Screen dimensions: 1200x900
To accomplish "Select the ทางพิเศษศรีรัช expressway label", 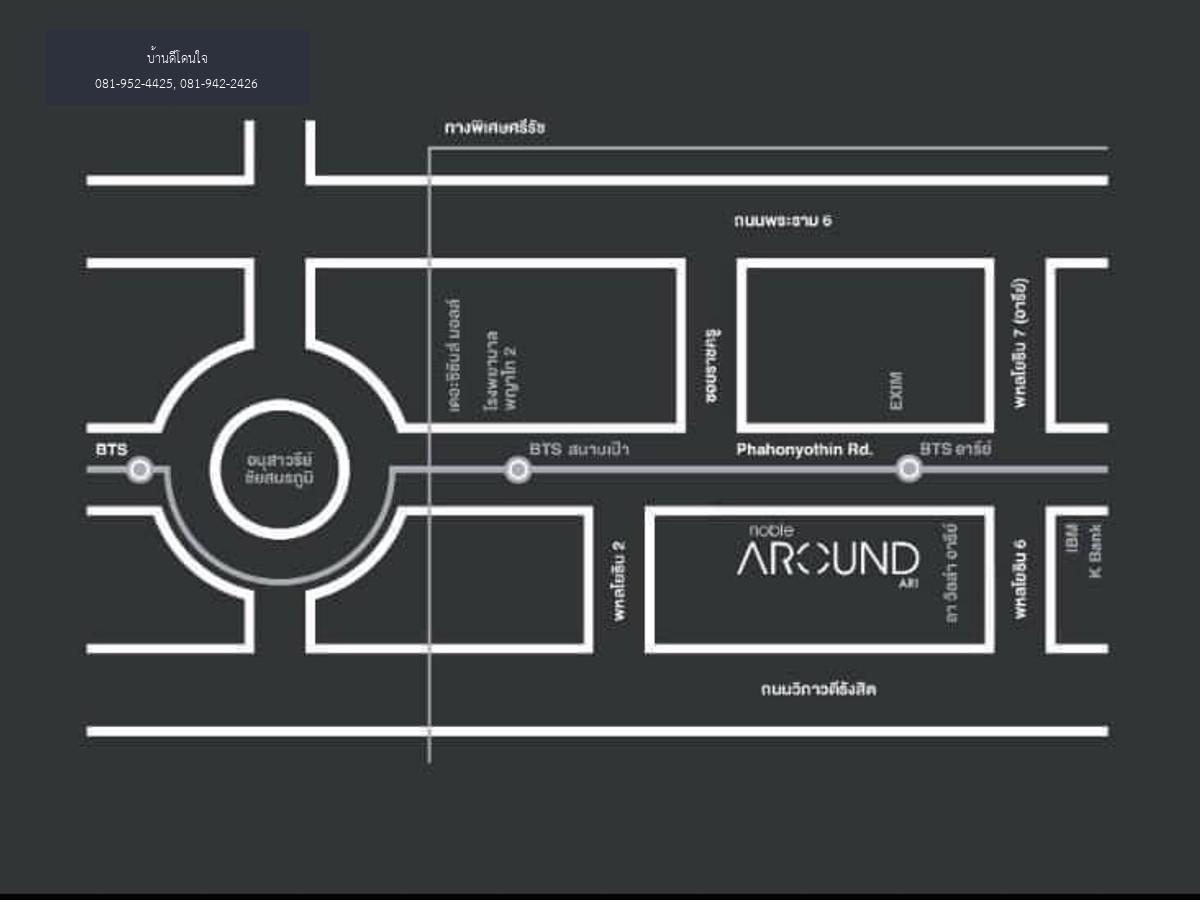I will pyautogui.click(x=495, y=129).
